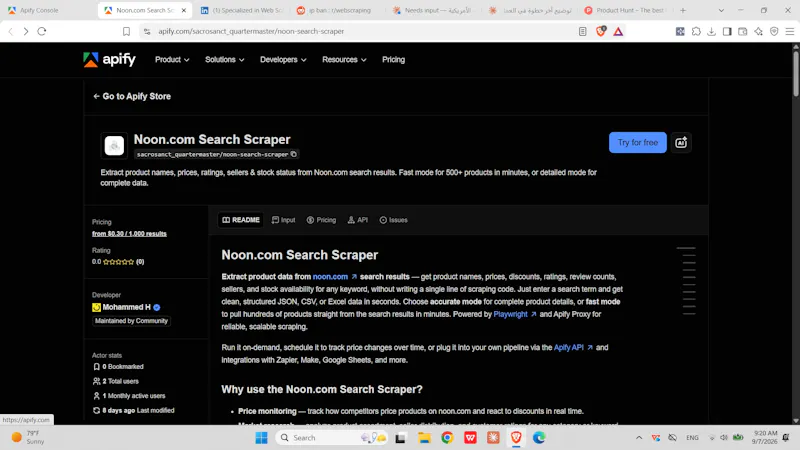Screen dimensions: 800x450
Task: Click the Try for free button
Action: pos(637,142)
